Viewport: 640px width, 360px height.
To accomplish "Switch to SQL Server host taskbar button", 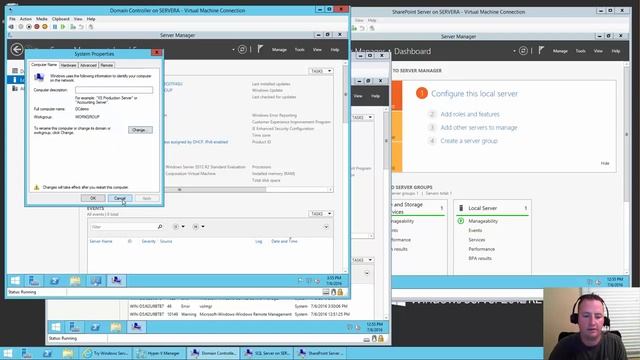I will [x=267, y=353].
